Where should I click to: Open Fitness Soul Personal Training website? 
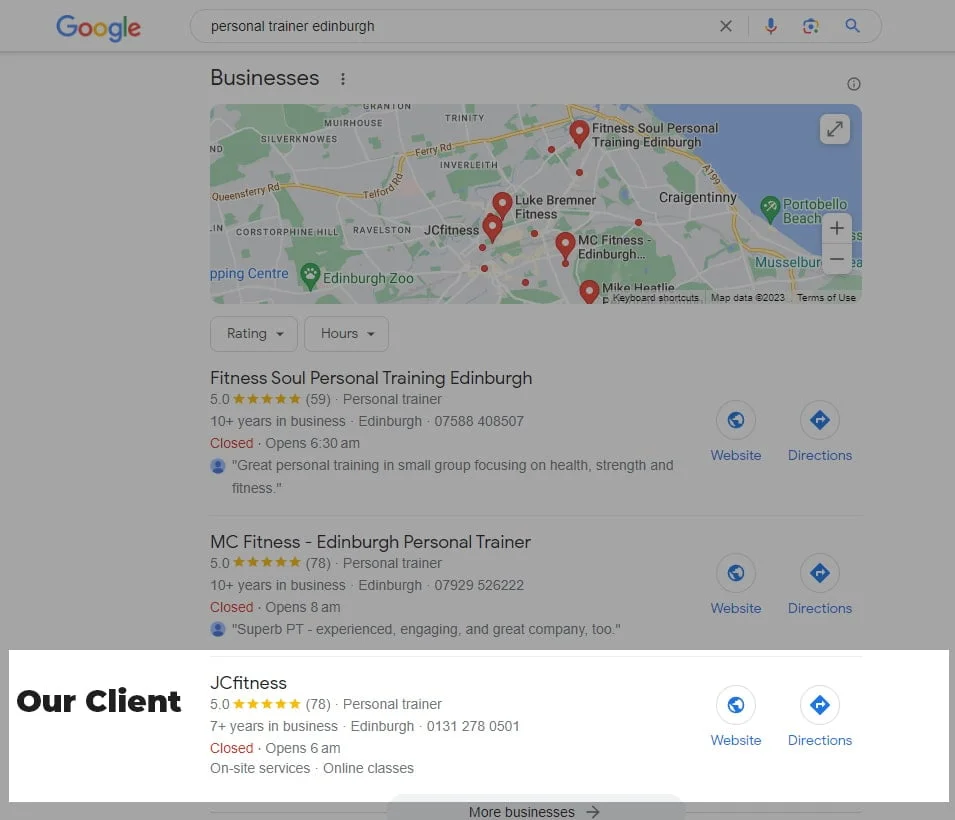click(x=736, y=432)
